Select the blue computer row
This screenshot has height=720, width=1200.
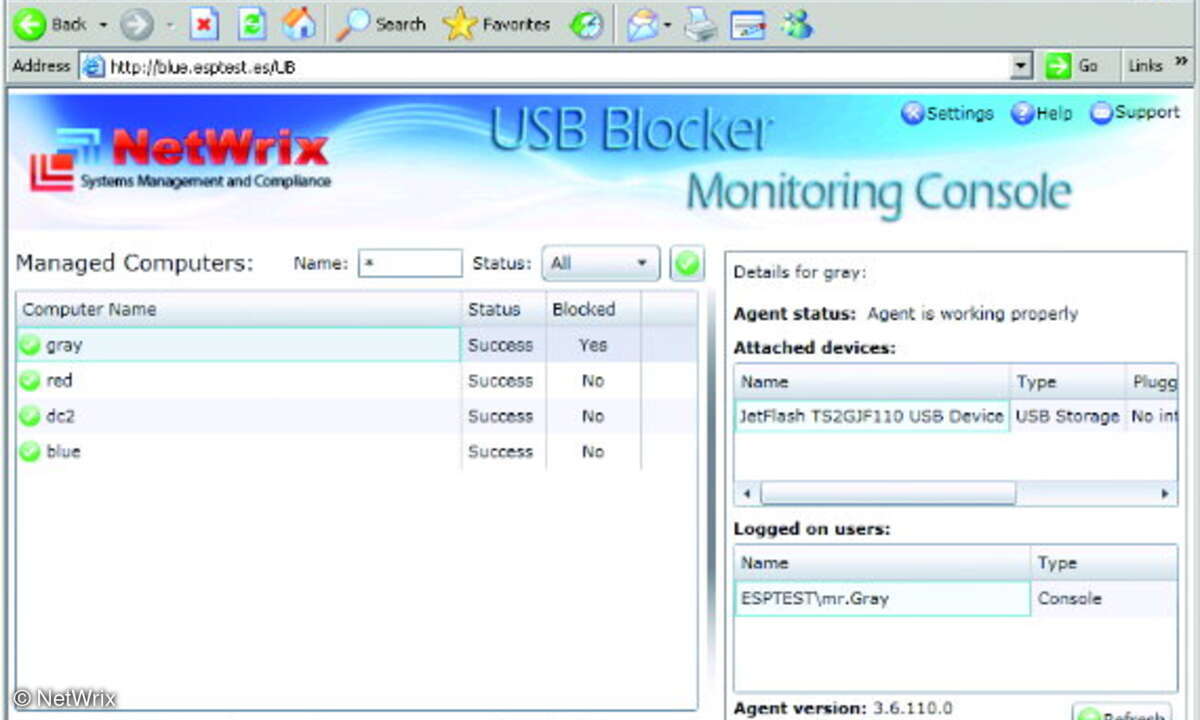click(357, 452)
